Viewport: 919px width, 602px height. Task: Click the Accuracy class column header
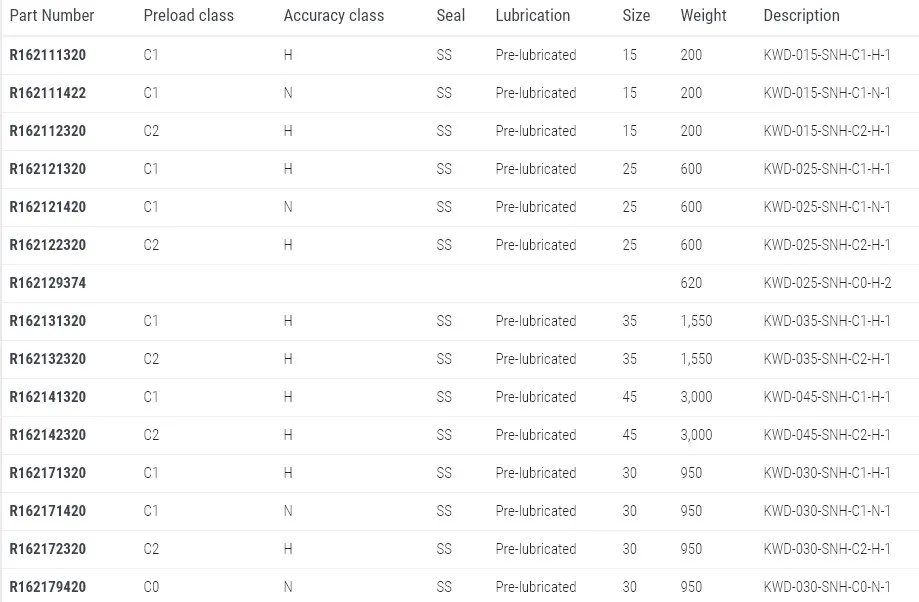333,16
